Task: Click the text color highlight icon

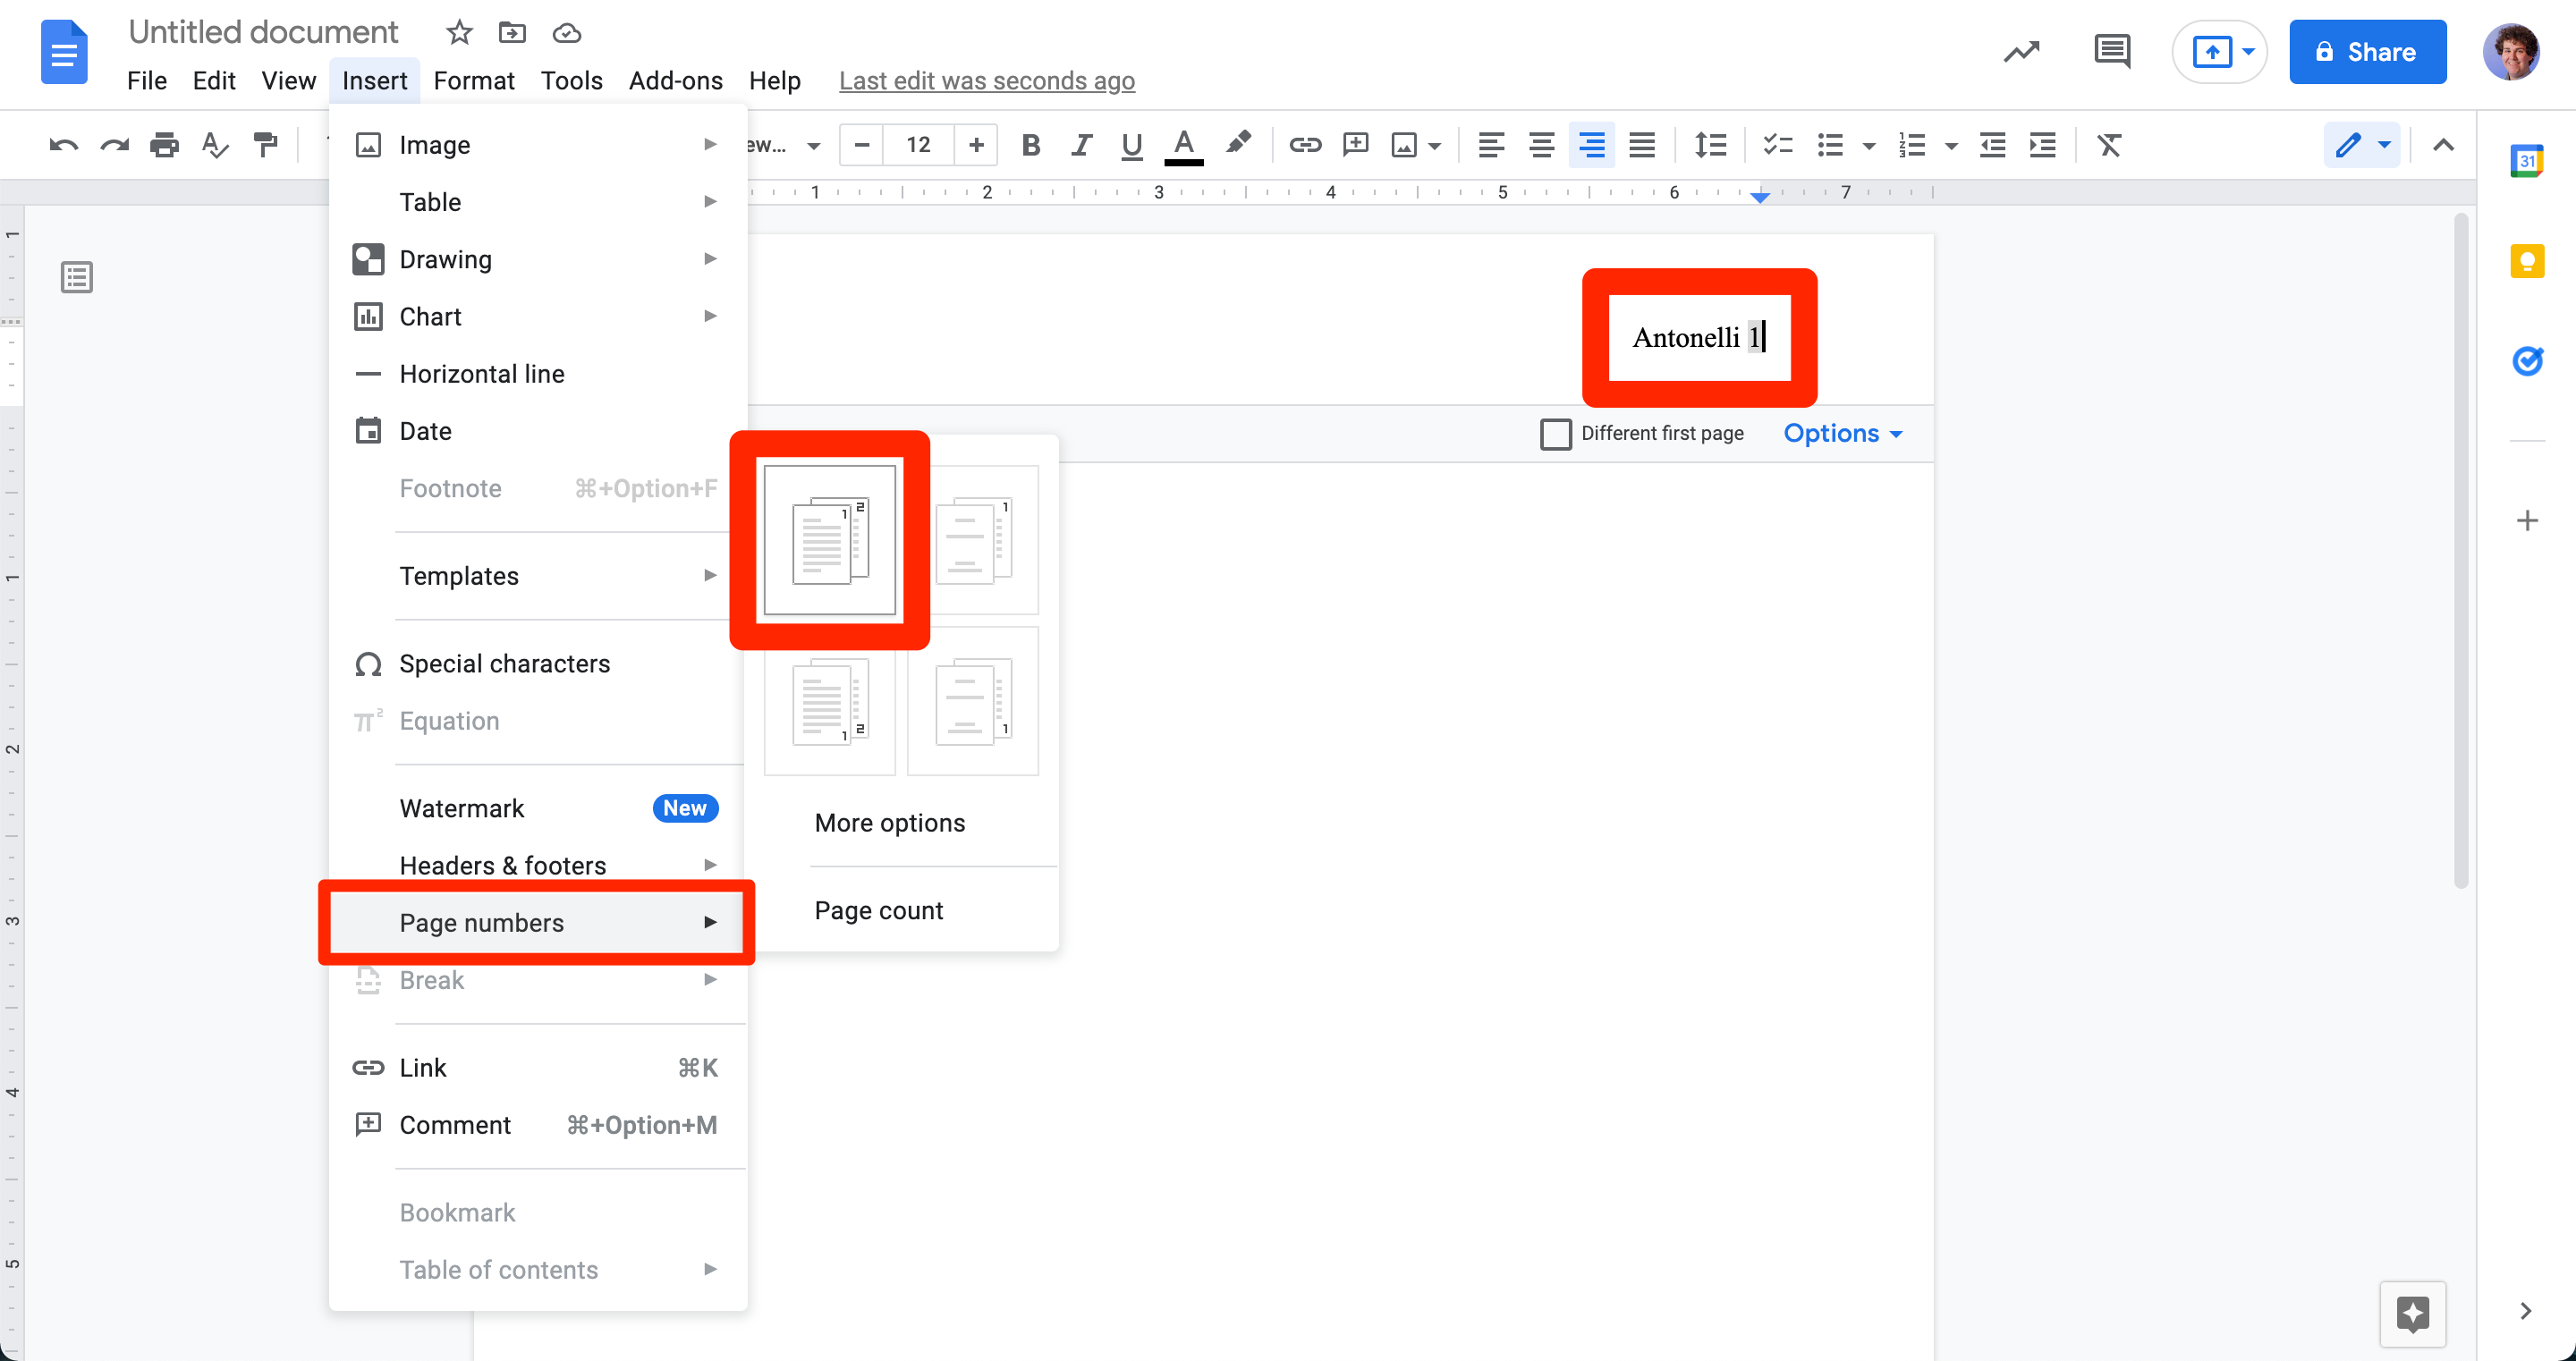Action: pyautogui.click(x=1239, y=145)
